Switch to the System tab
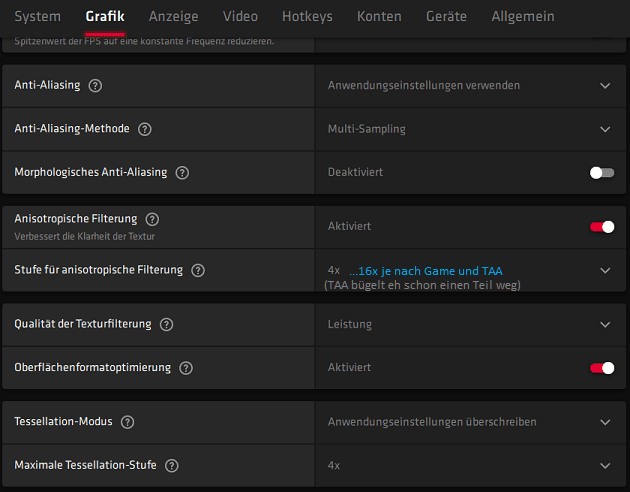The width and height of the screenshot is (630, 492). (38, 16)
